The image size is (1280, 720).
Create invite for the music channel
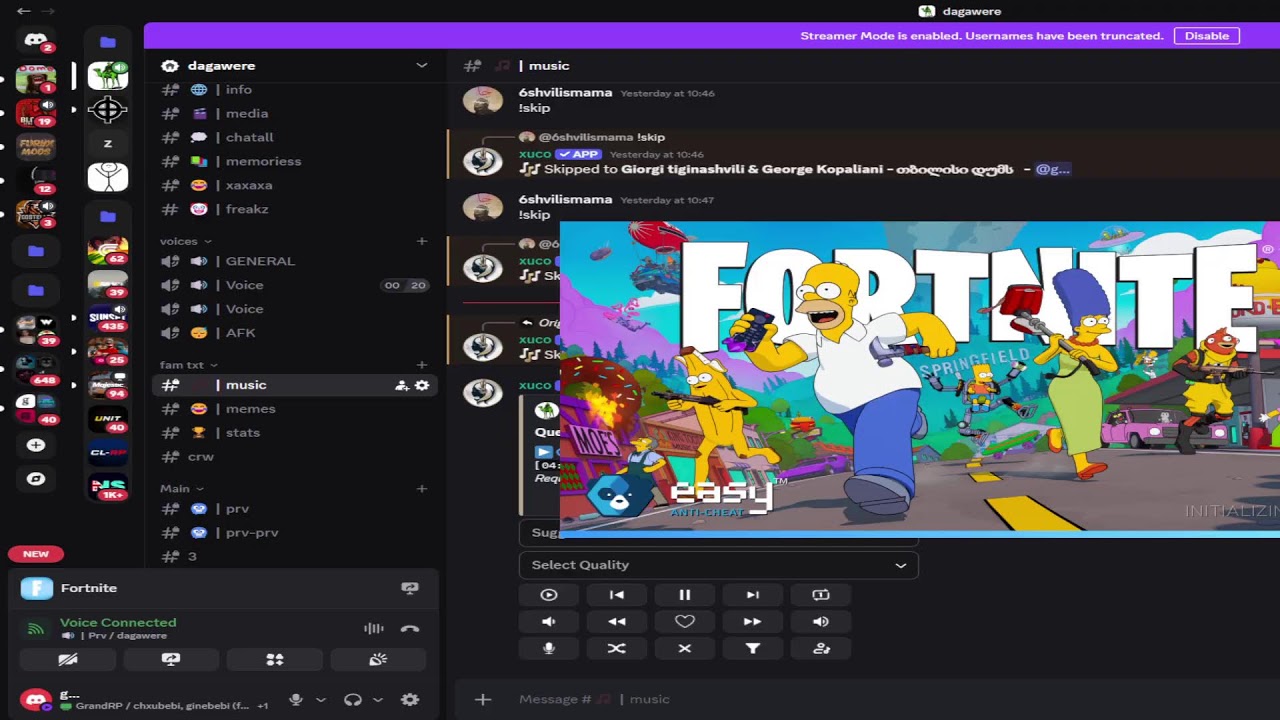[402, 385]
